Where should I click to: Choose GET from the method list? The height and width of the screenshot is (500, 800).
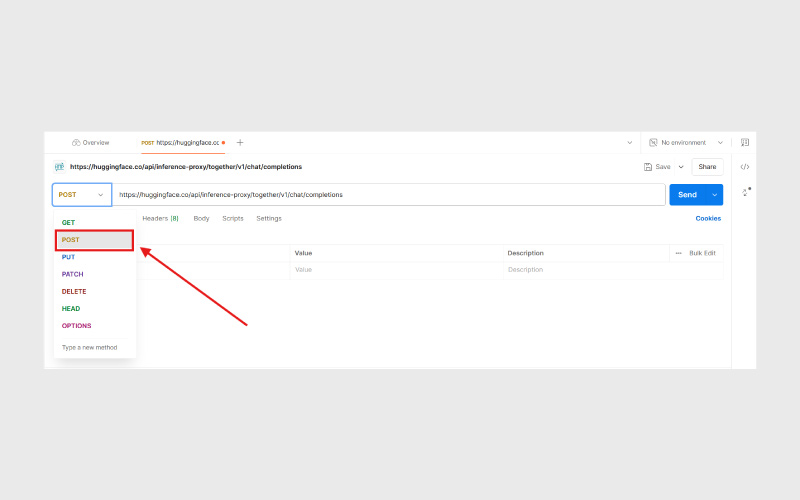tap(69, 222)
